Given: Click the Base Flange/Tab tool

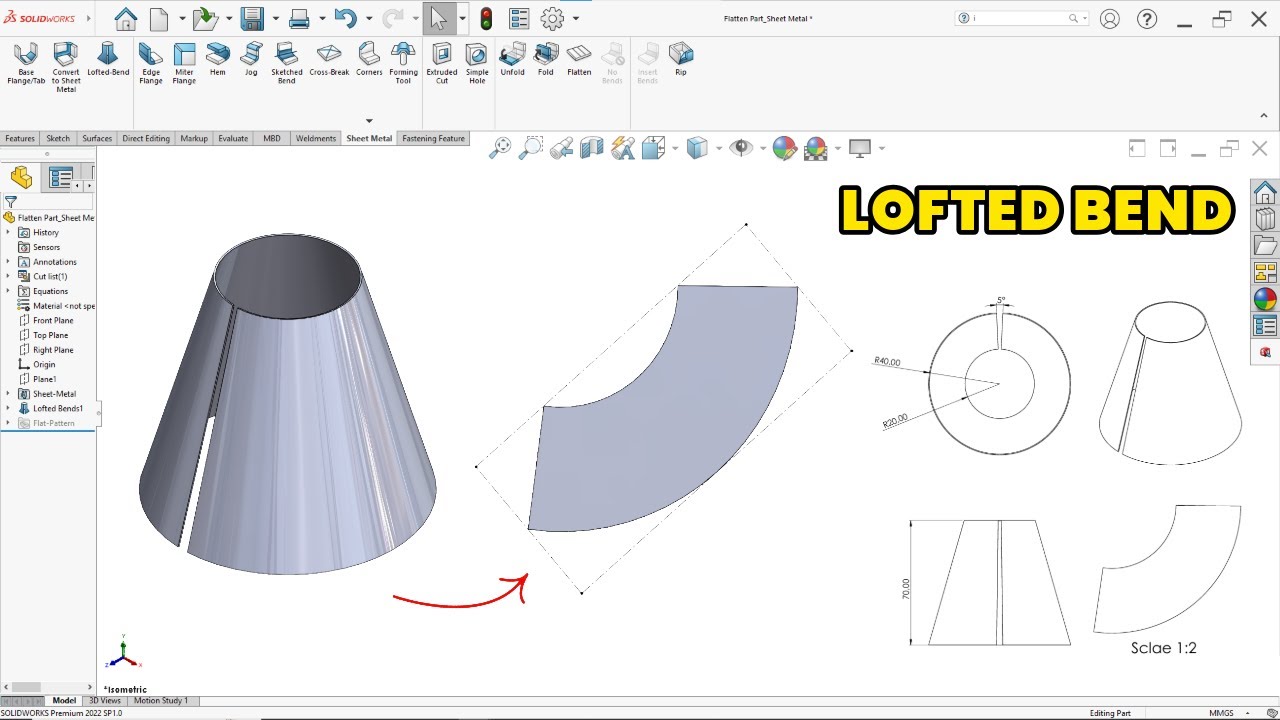Looking at the screenshot, I should (x=26, y=62).
